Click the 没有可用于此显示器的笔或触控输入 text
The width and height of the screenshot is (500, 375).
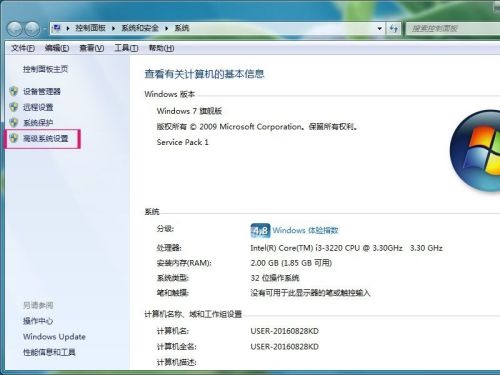[x=310, y=293]
